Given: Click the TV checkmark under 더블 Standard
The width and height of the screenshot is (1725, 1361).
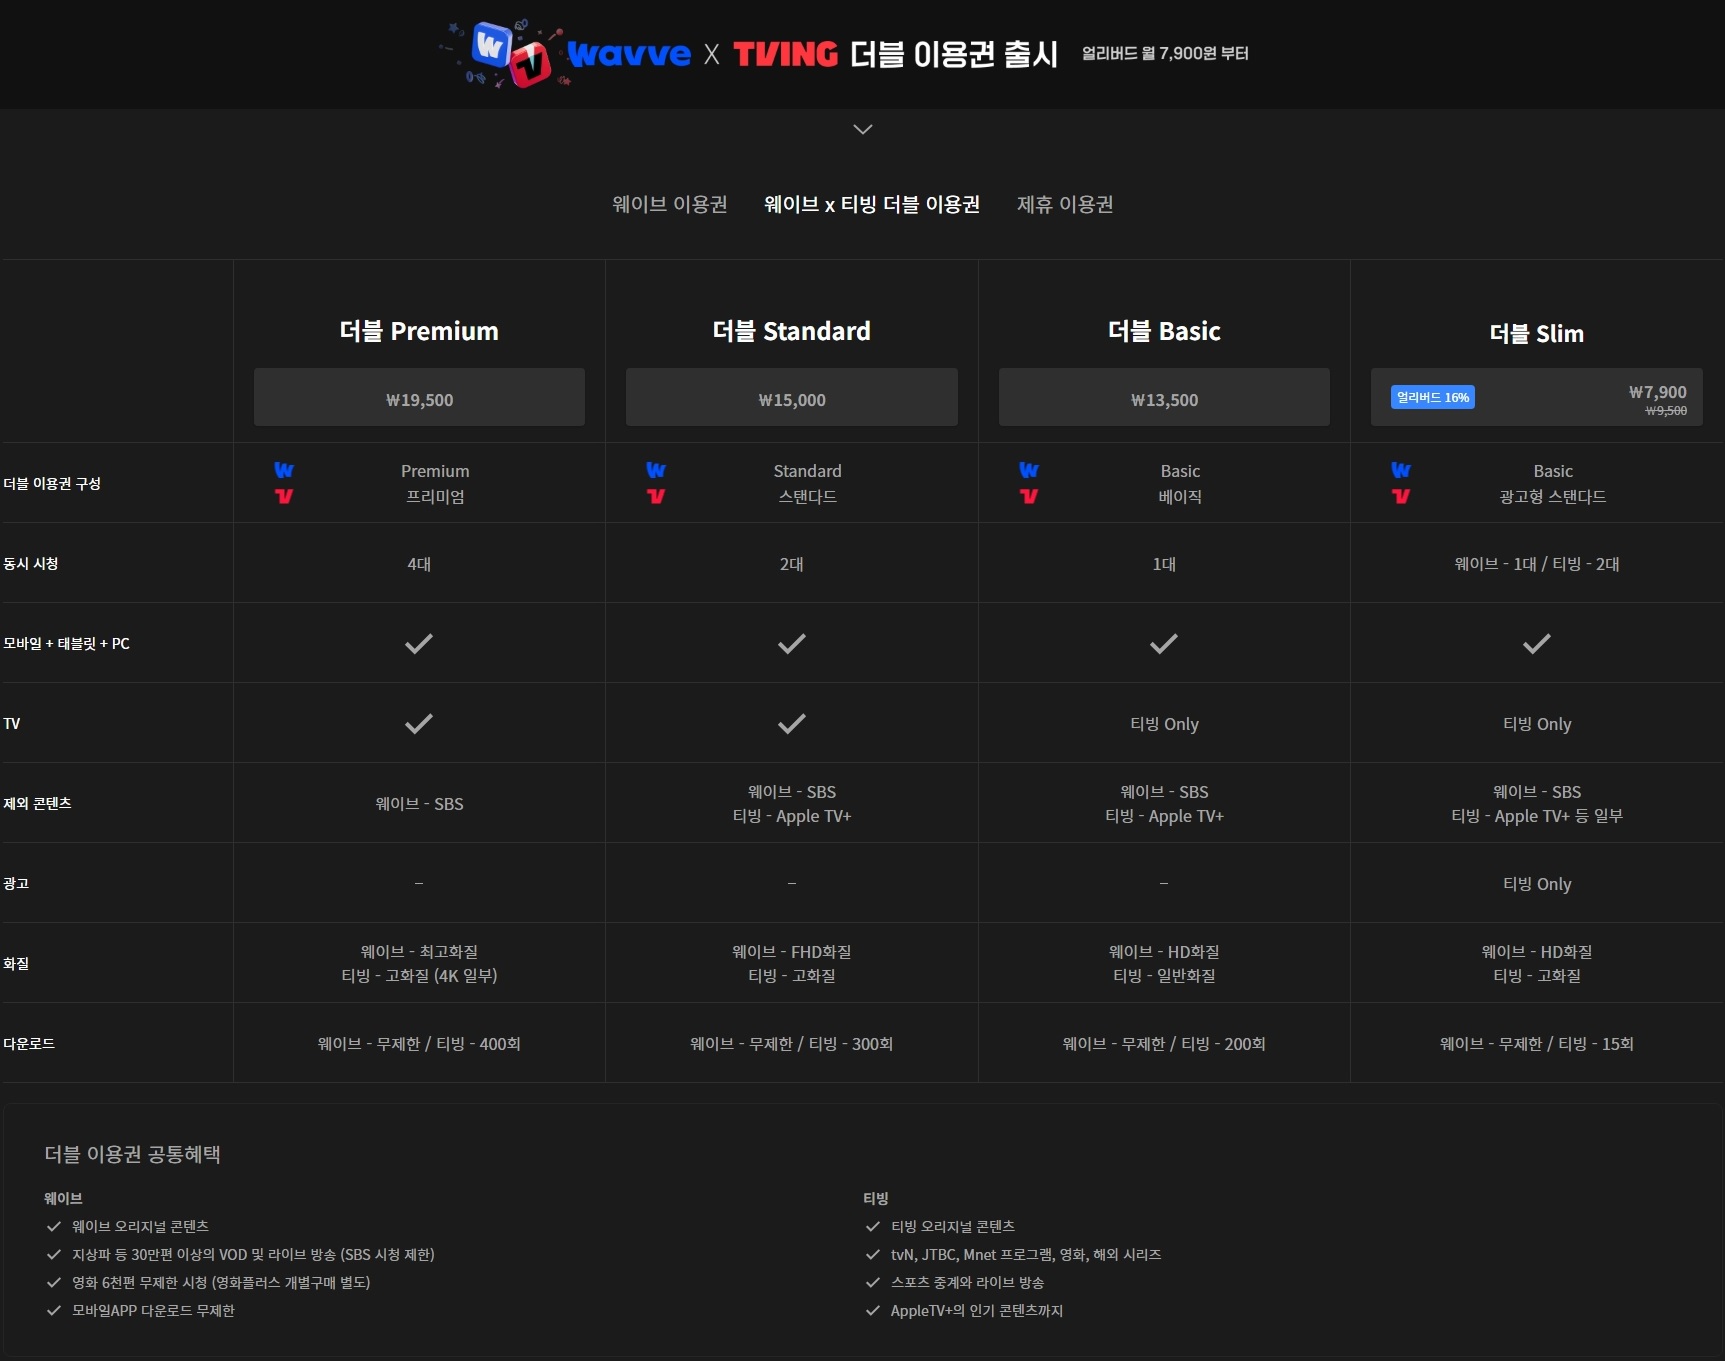Looking at the screenshot, I should [x=792, y=723].
